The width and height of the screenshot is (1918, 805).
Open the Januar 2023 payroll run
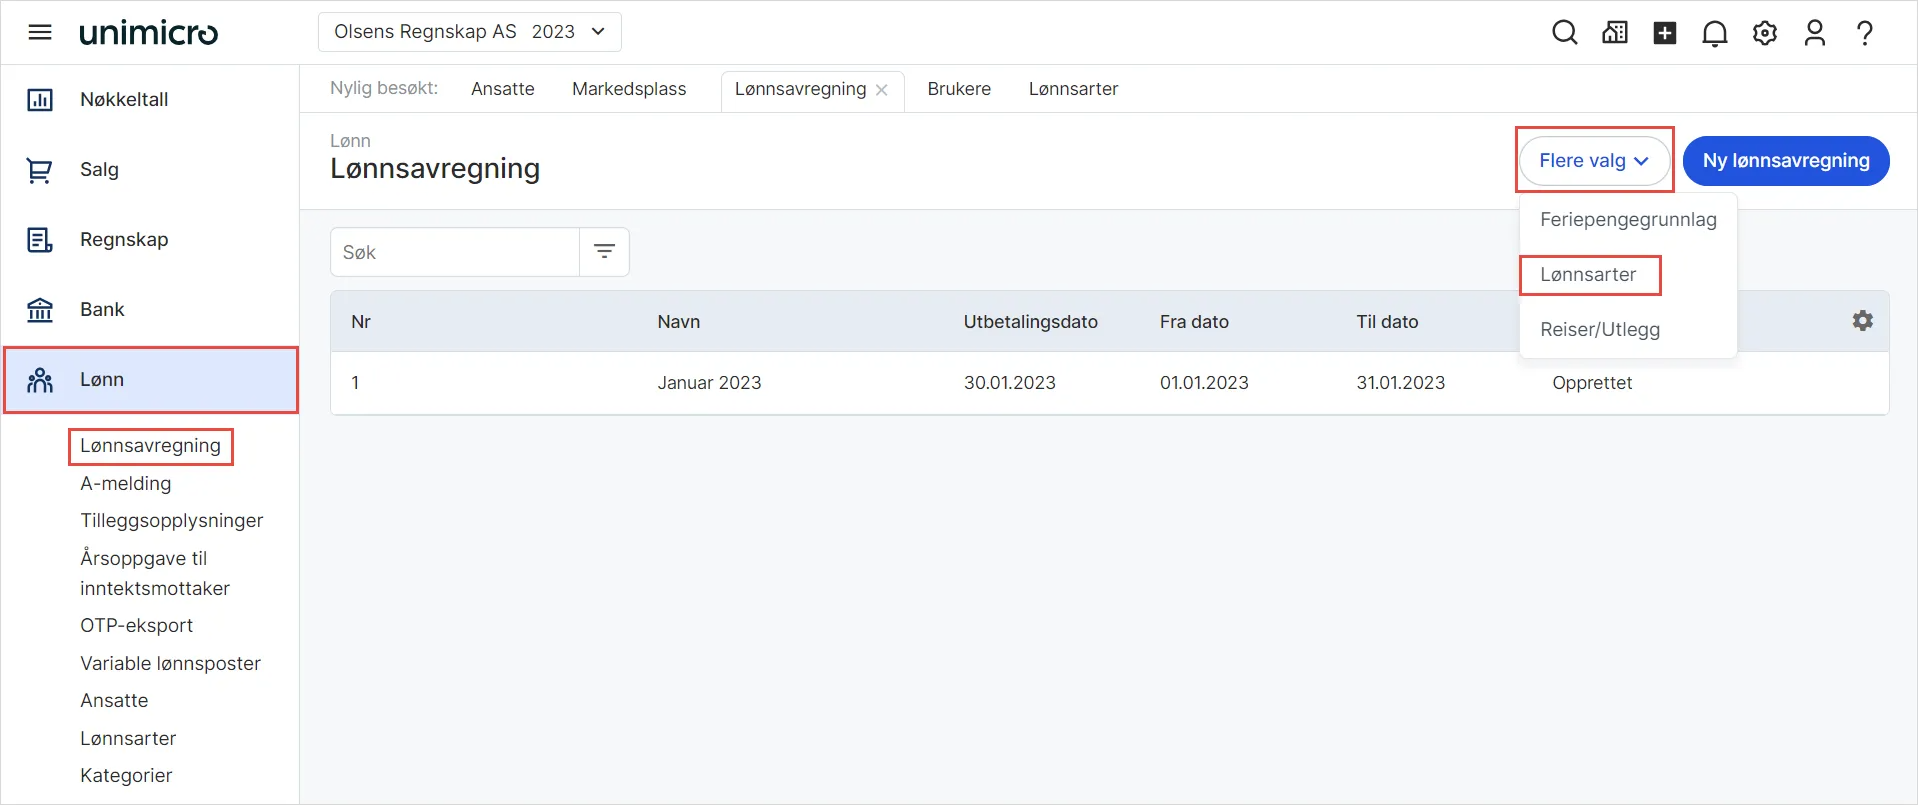pos(709,383)
